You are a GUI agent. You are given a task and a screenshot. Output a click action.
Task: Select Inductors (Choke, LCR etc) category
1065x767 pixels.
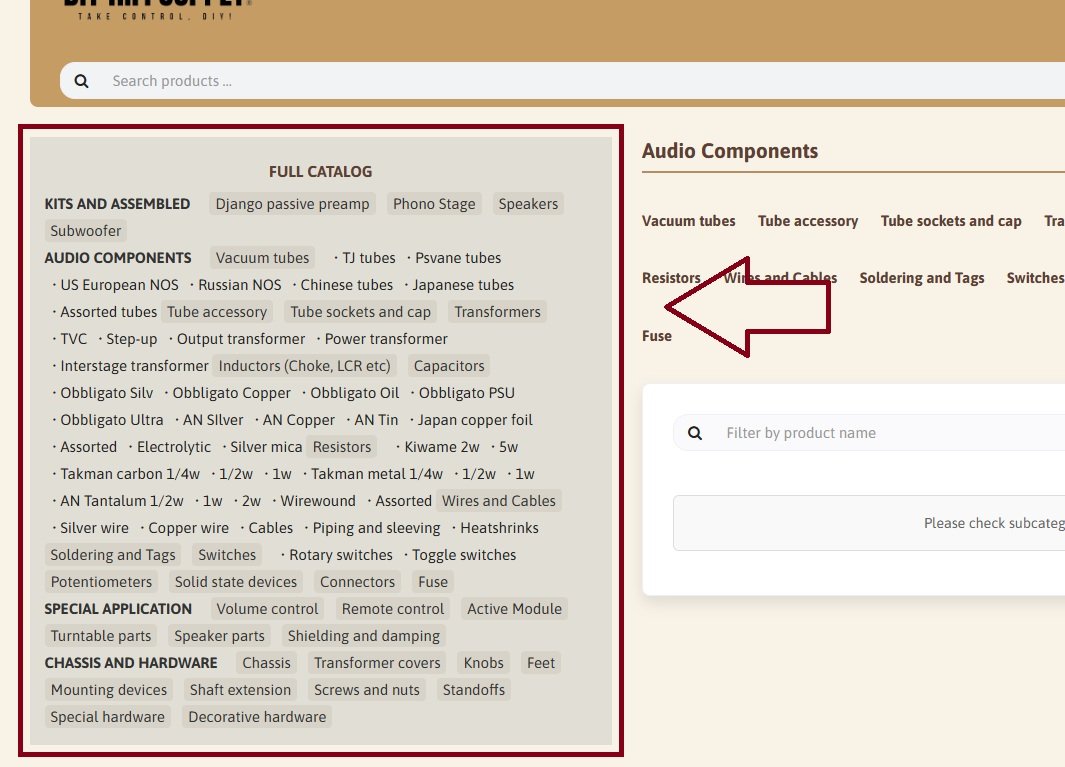[x=304, y=366]
